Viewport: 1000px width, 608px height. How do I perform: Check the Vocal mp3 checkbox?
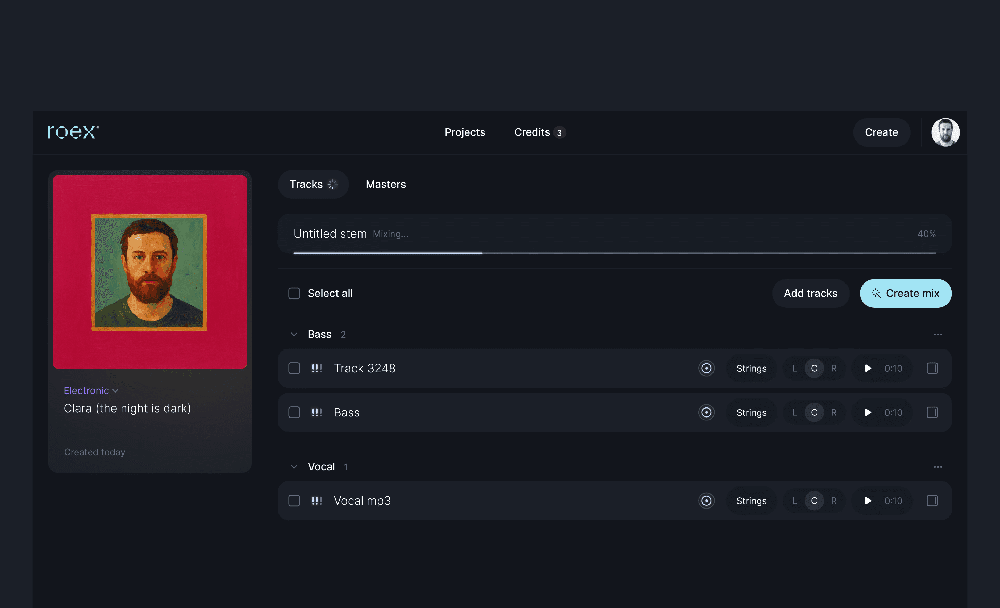(x=293, y=501)
